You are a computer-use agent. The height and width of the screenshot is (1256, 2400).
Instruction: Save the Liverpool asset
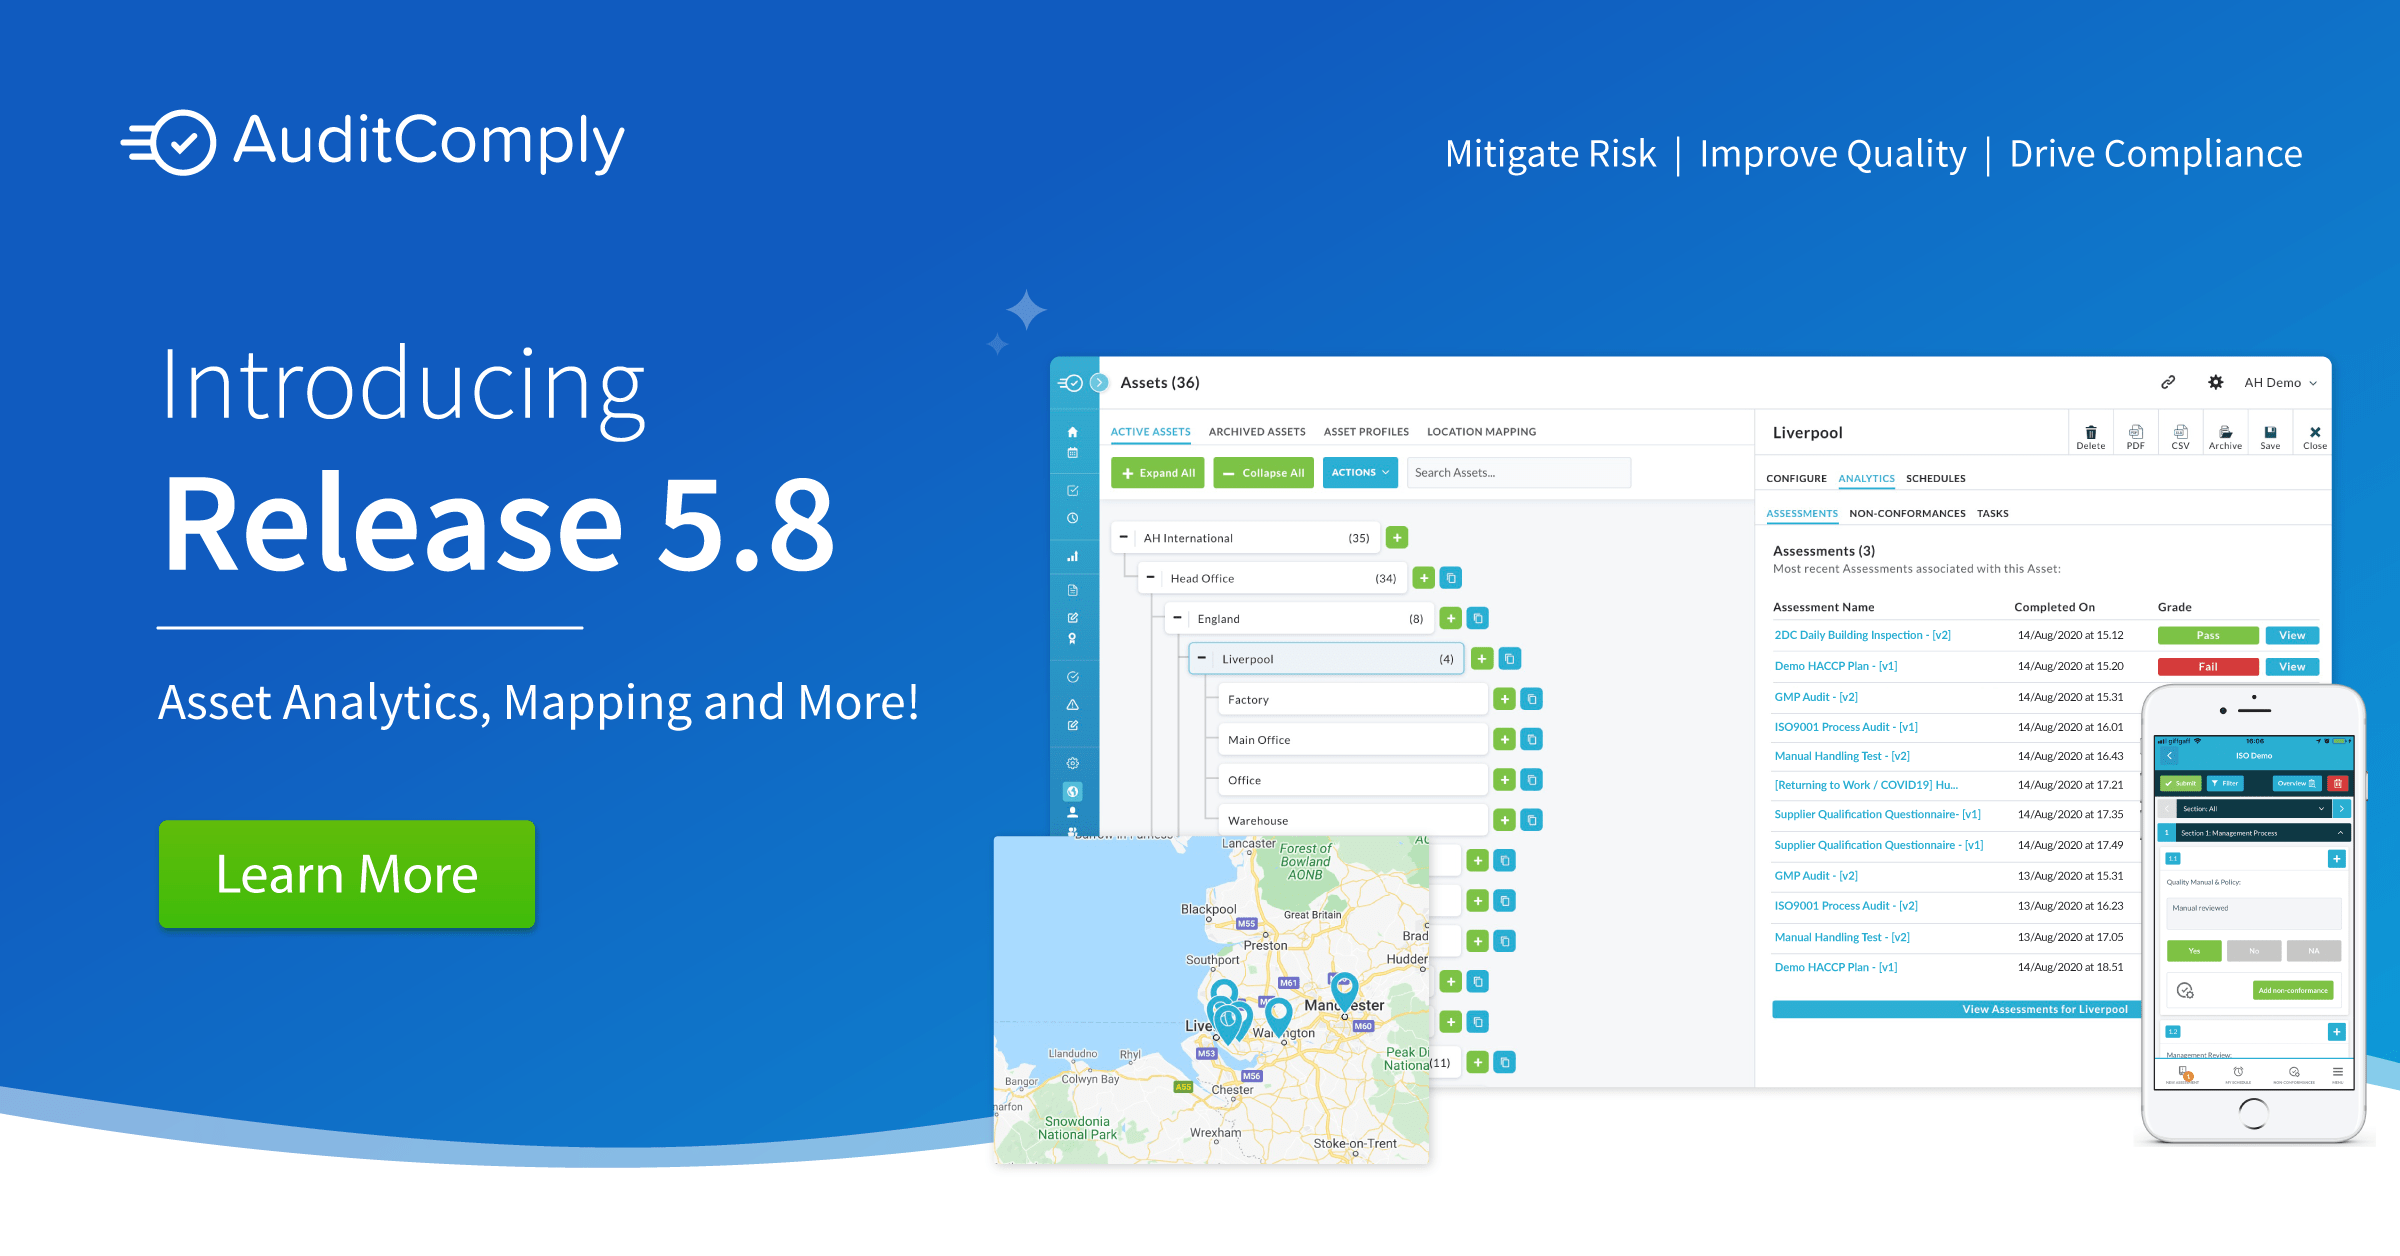click(2271, 437)
